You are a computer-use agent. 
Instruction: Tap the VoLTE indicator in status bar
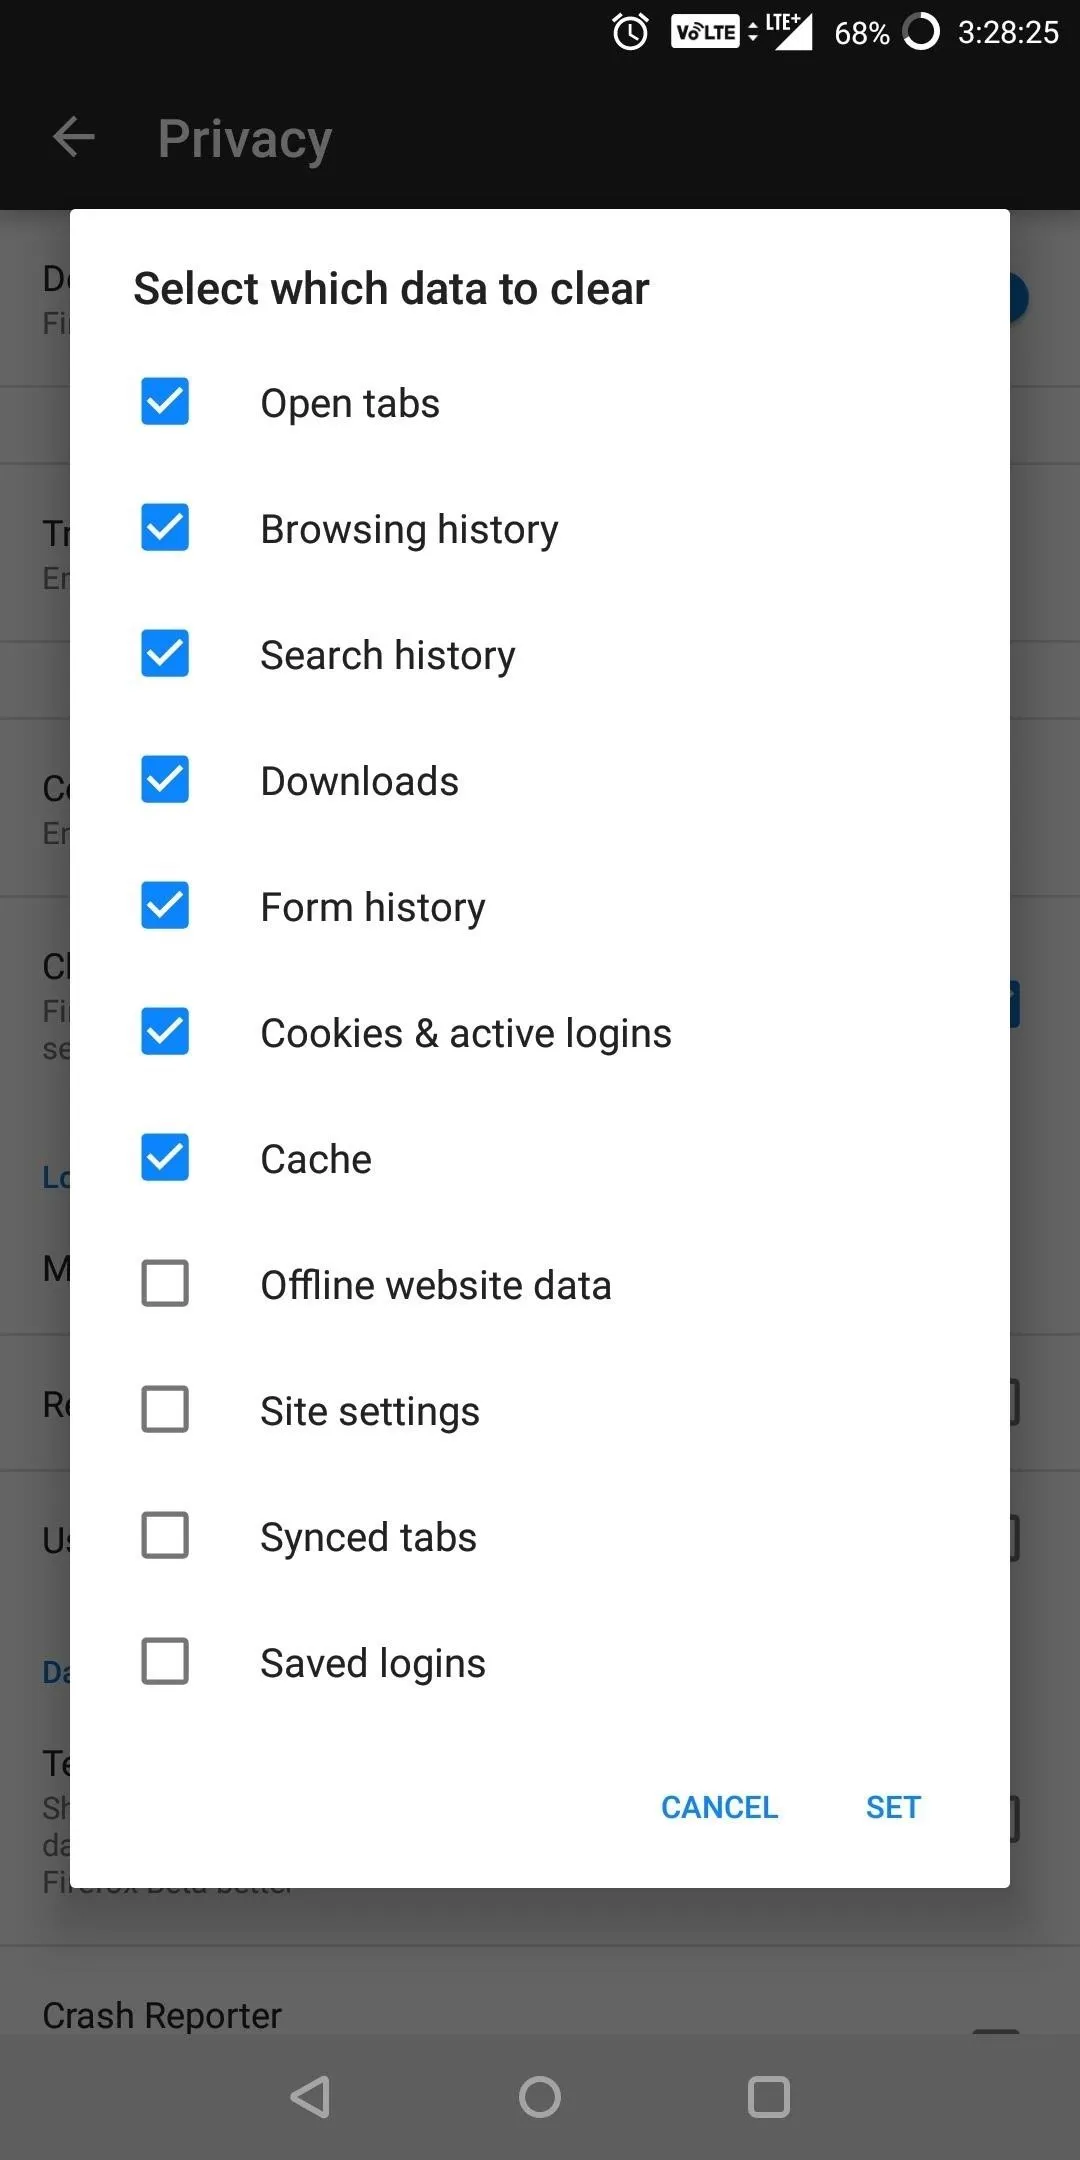(705, 32)
